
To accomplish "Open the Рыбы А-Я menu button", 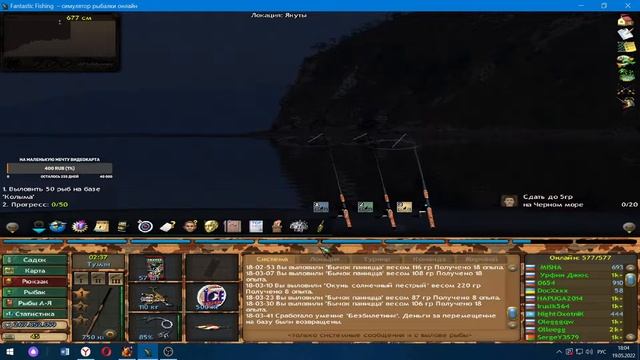I will 35,303.
